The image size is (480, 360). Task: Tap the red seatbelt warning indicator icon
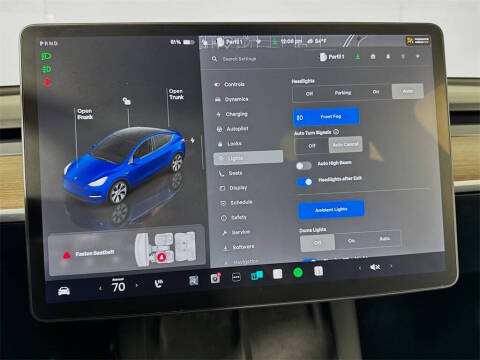[47, 82]
